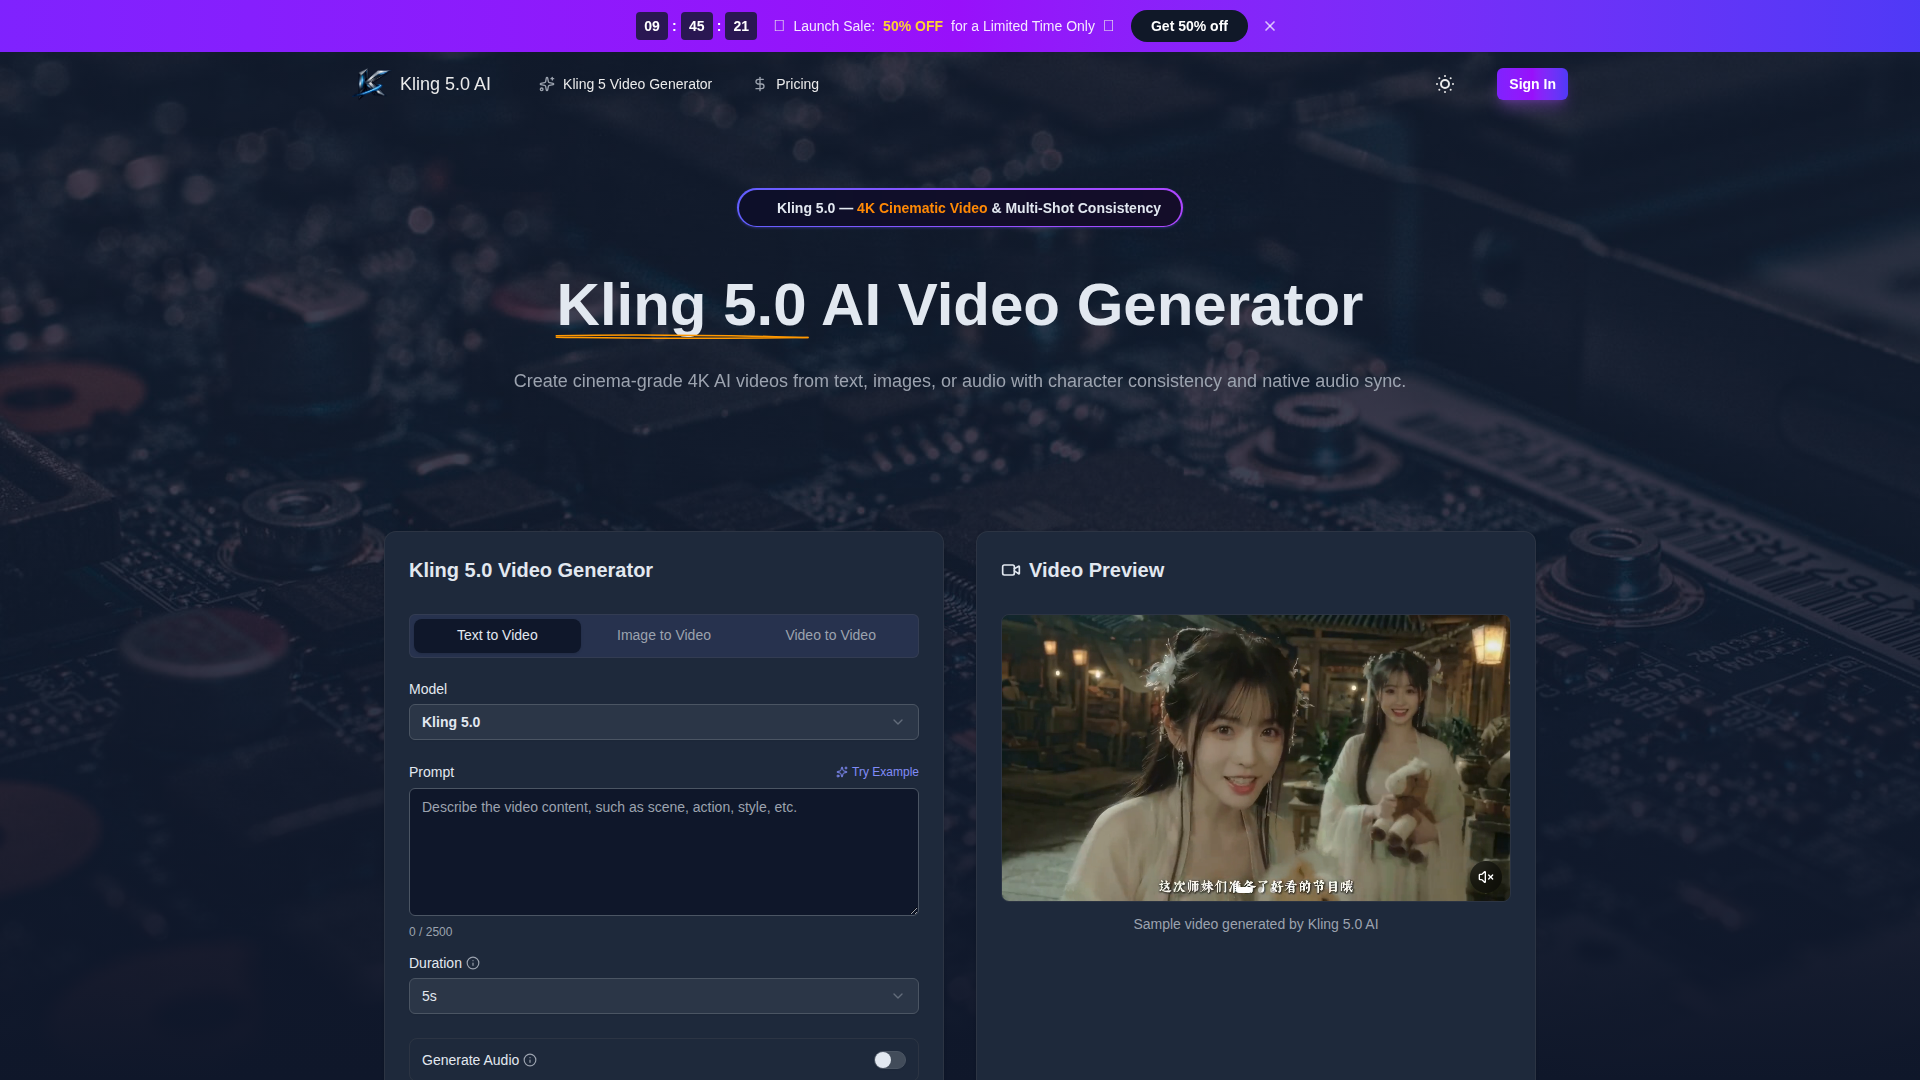Switch to the Image to Video tab
The image size is (1920, 1080).
coord(663,635)
